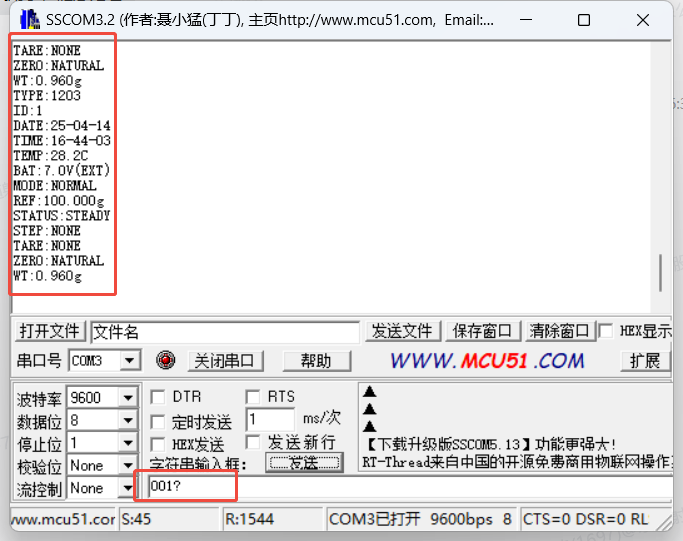Click the string input field containing 001?
683x541 pixels.
tap(409, 487)
